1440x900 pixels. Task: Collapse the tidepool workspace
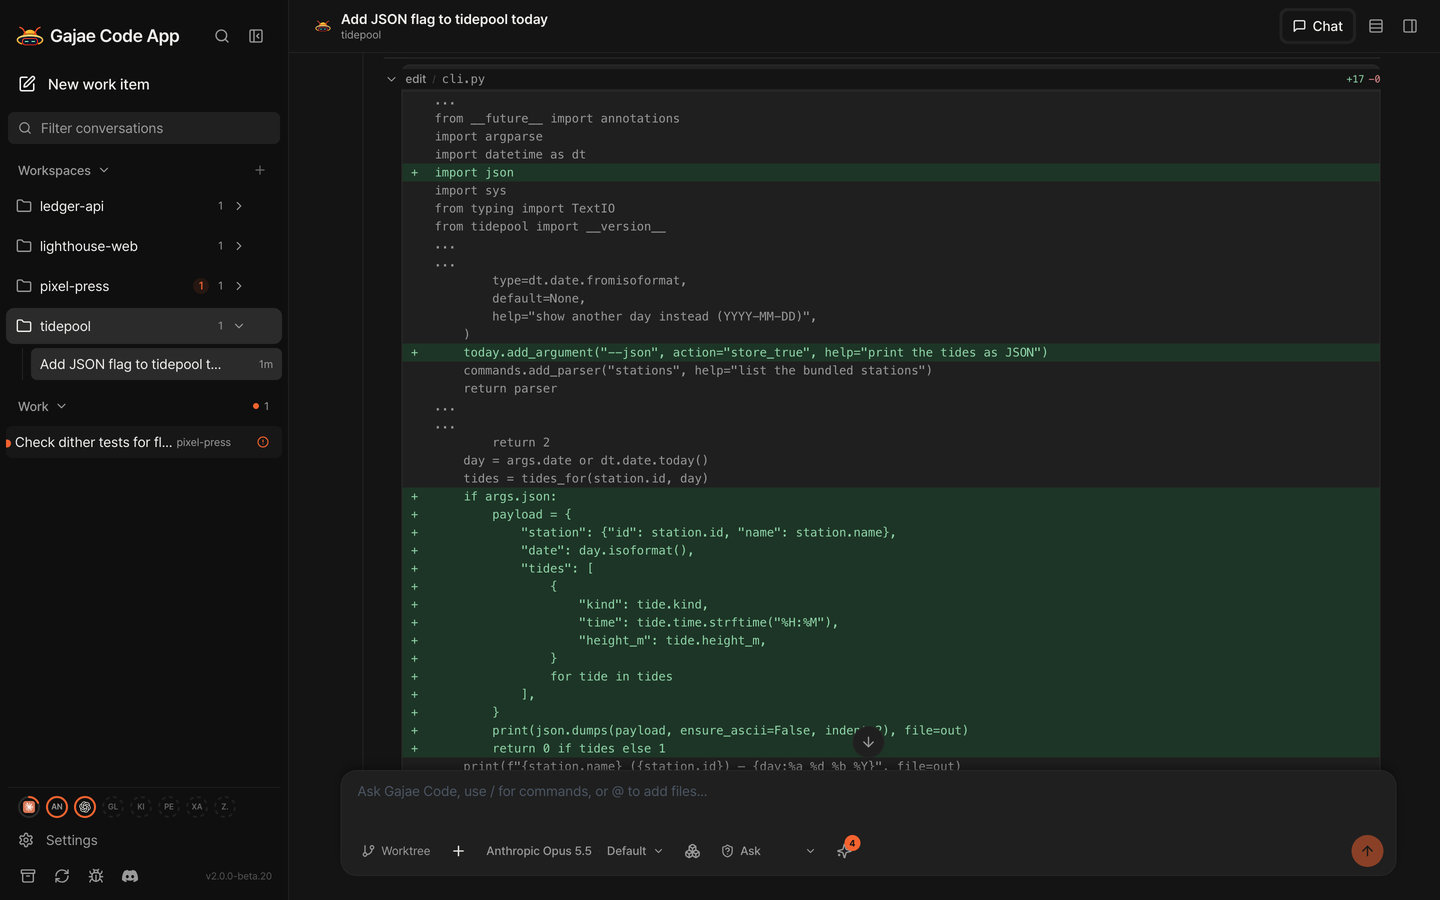[239, 326]
